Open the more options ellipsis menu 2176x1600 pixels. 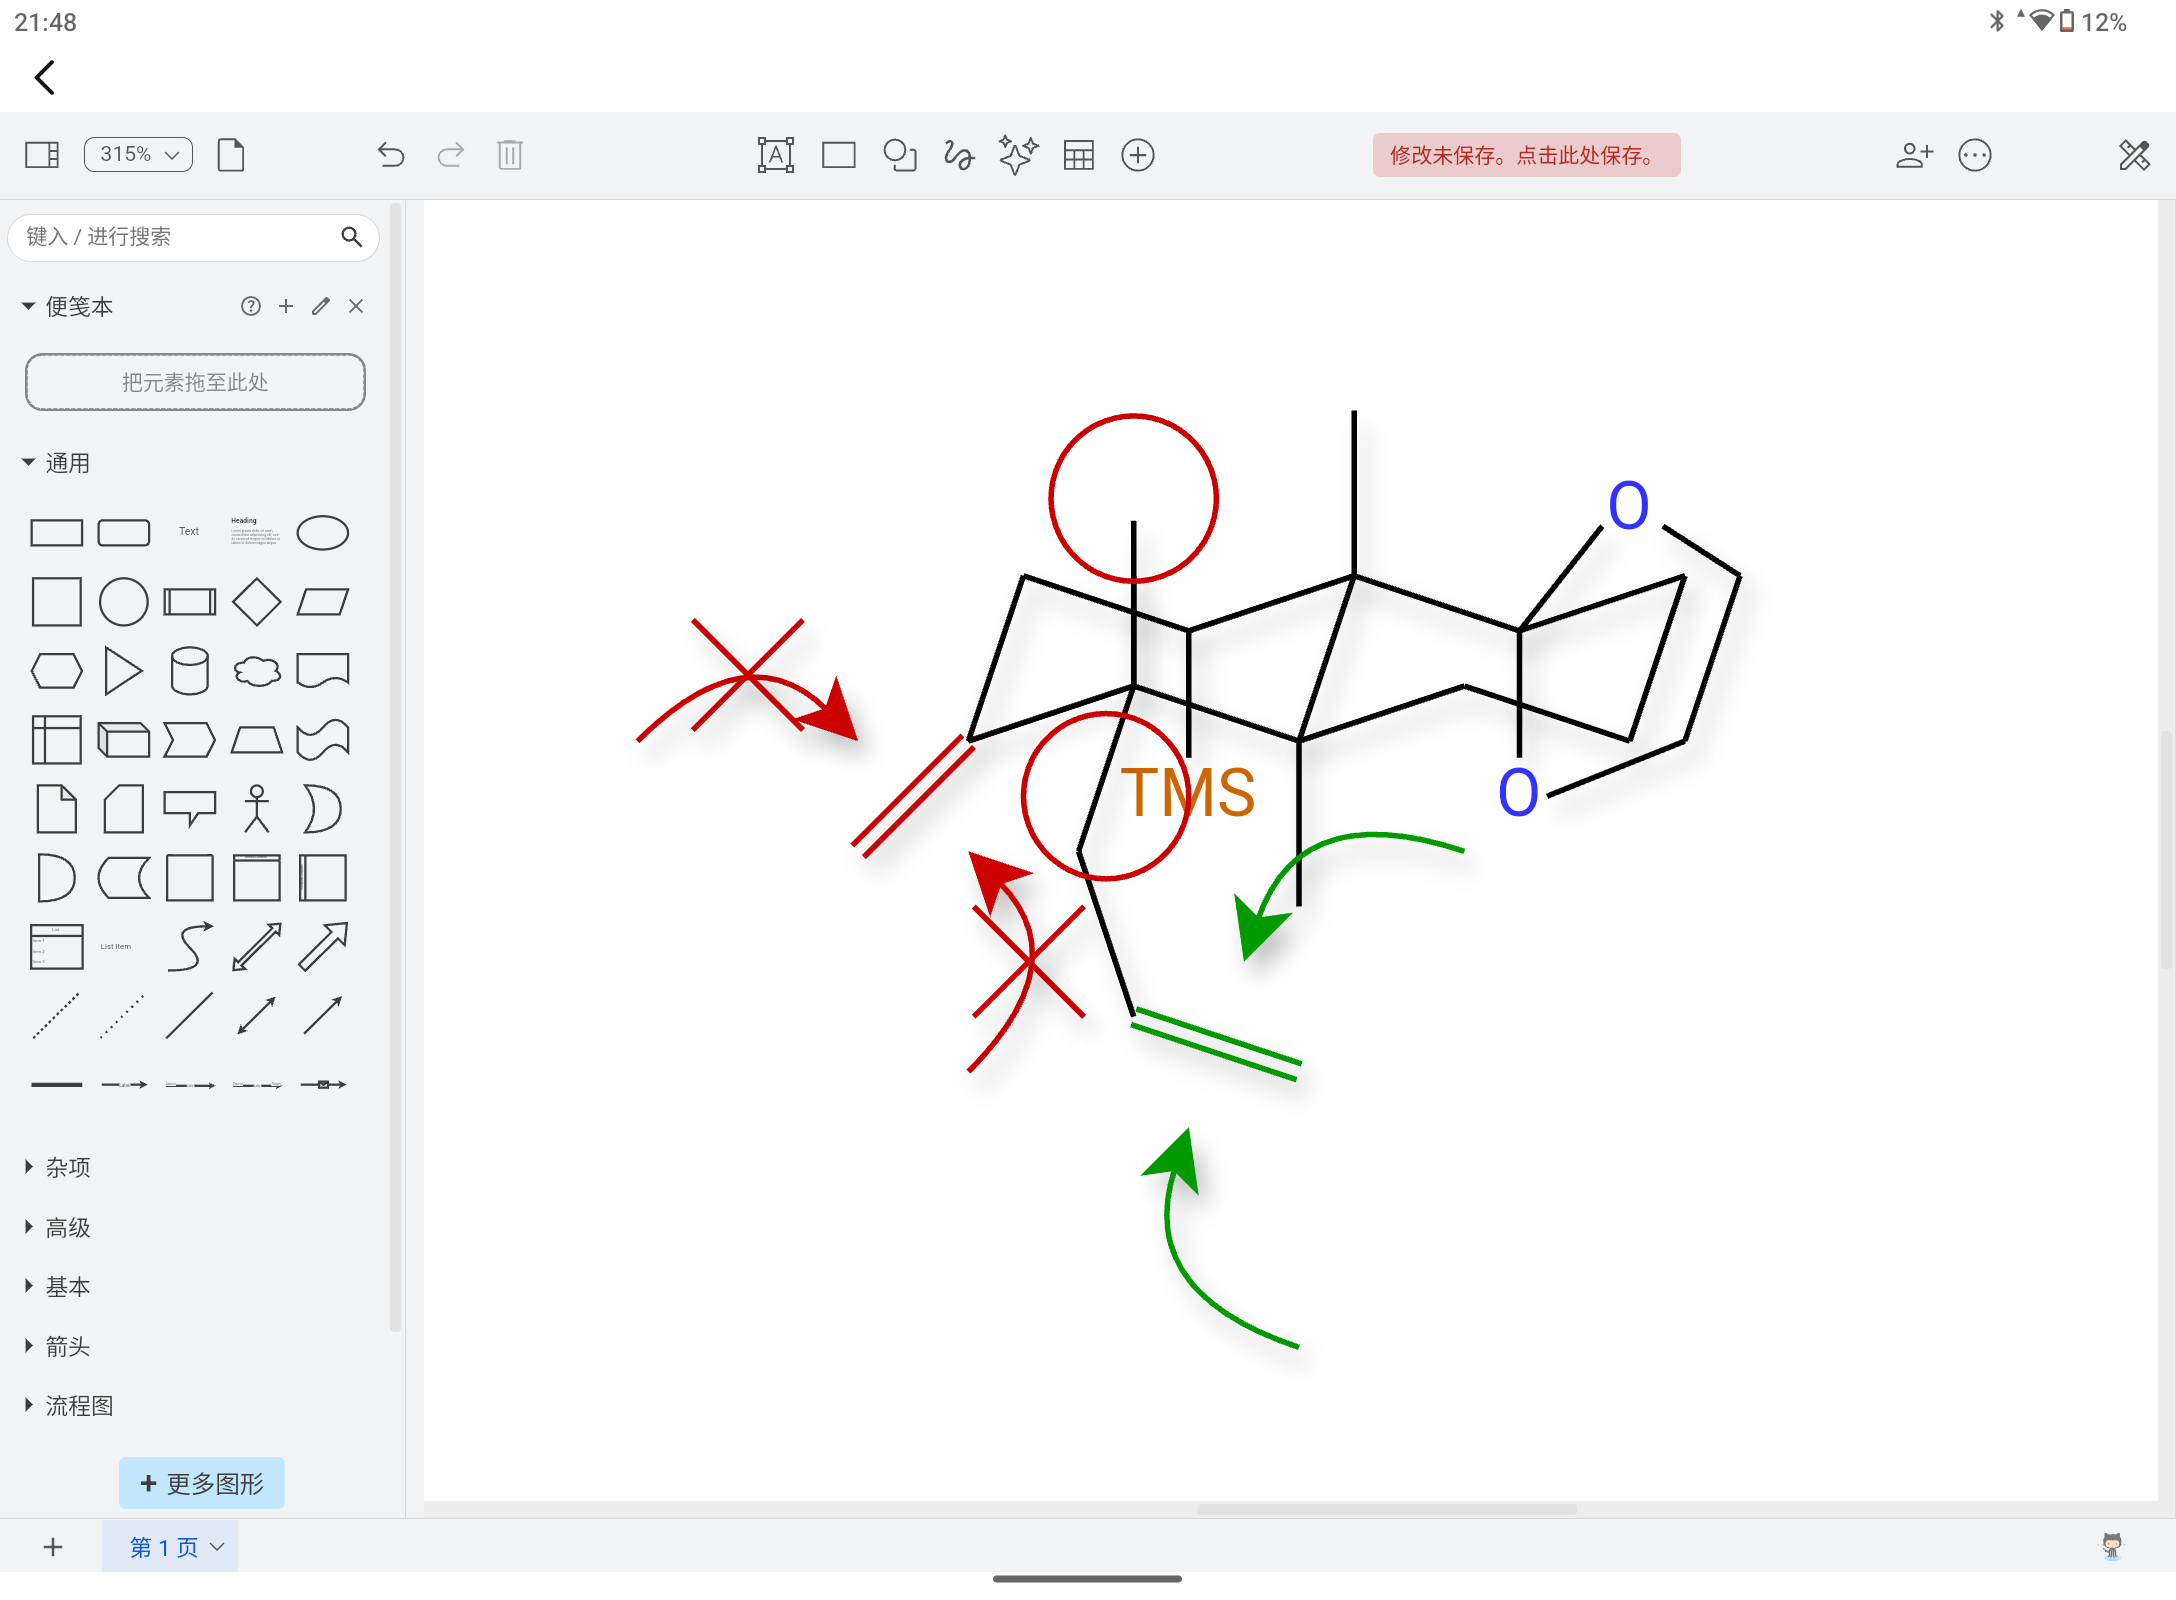[1975, 155]
